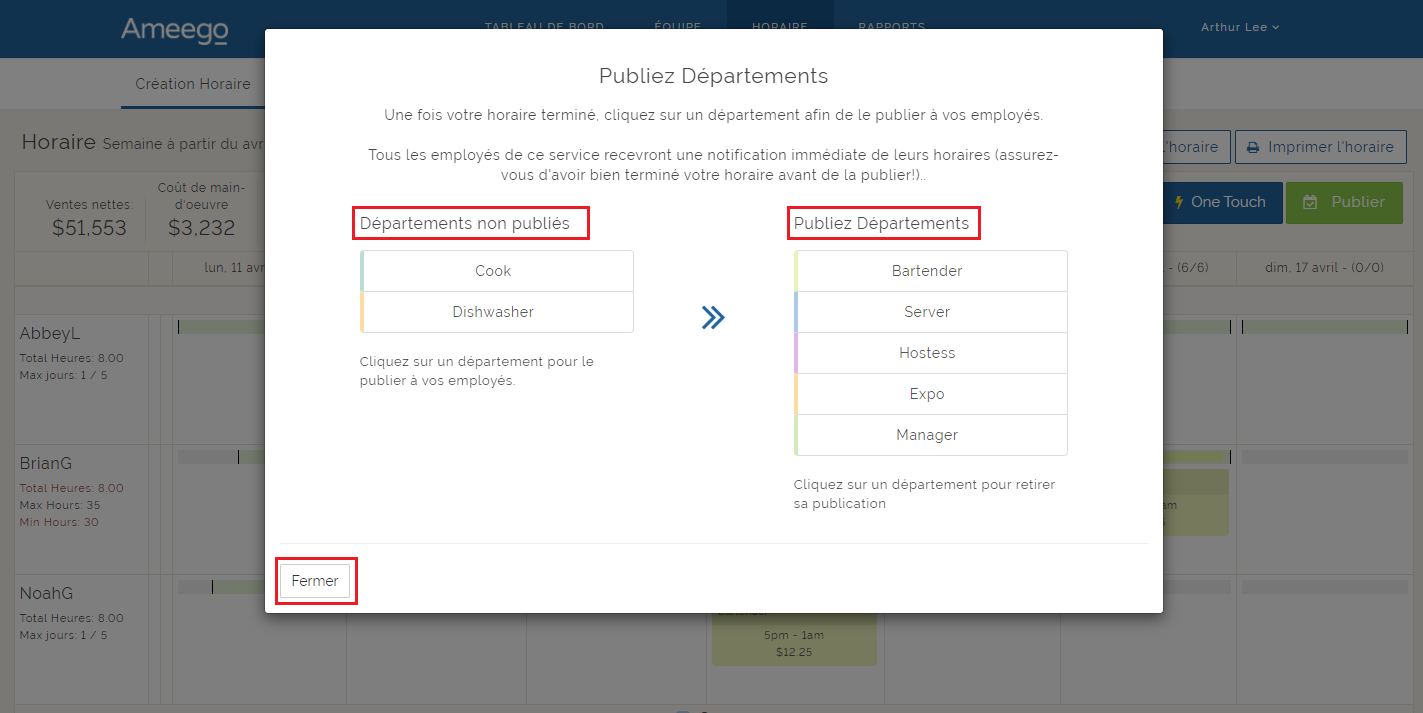Viewport: 1423px width, 713px height.
Task: Click the printer icon in Imprimer l'horaire
Action: tap(1253, 147)
